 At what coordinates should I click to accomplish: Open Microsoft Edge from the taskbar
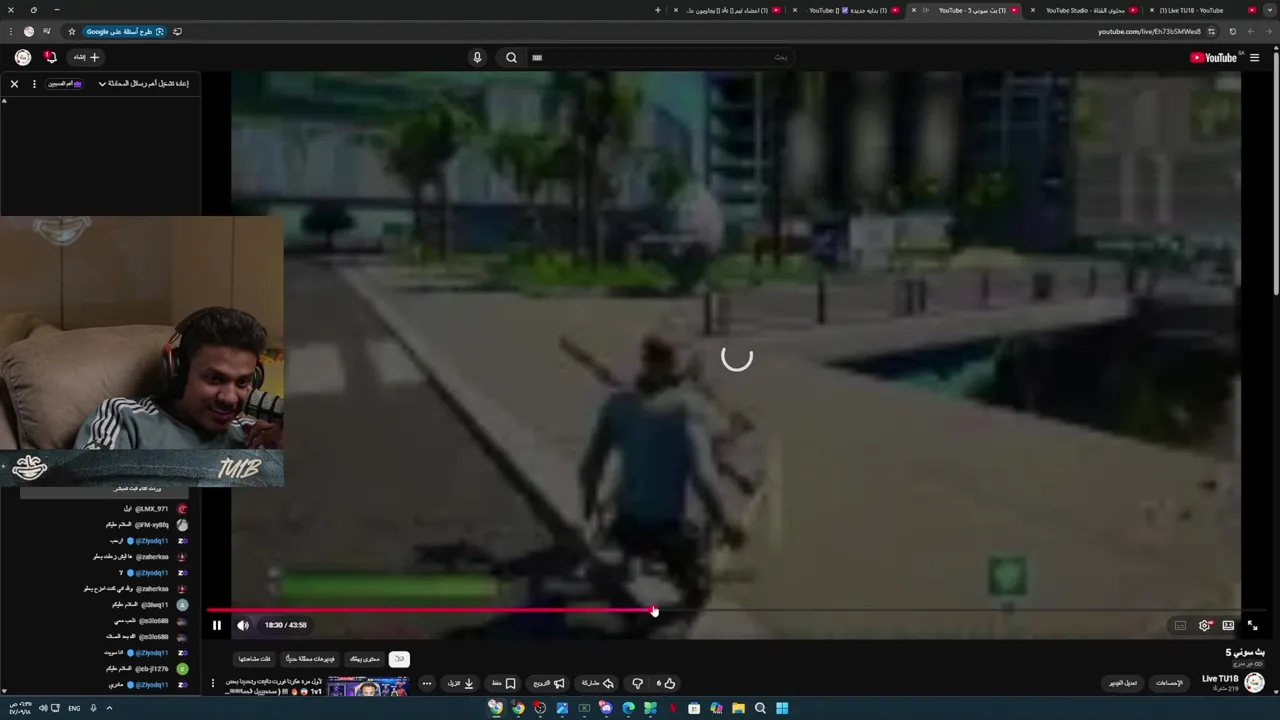click(628, 708)
